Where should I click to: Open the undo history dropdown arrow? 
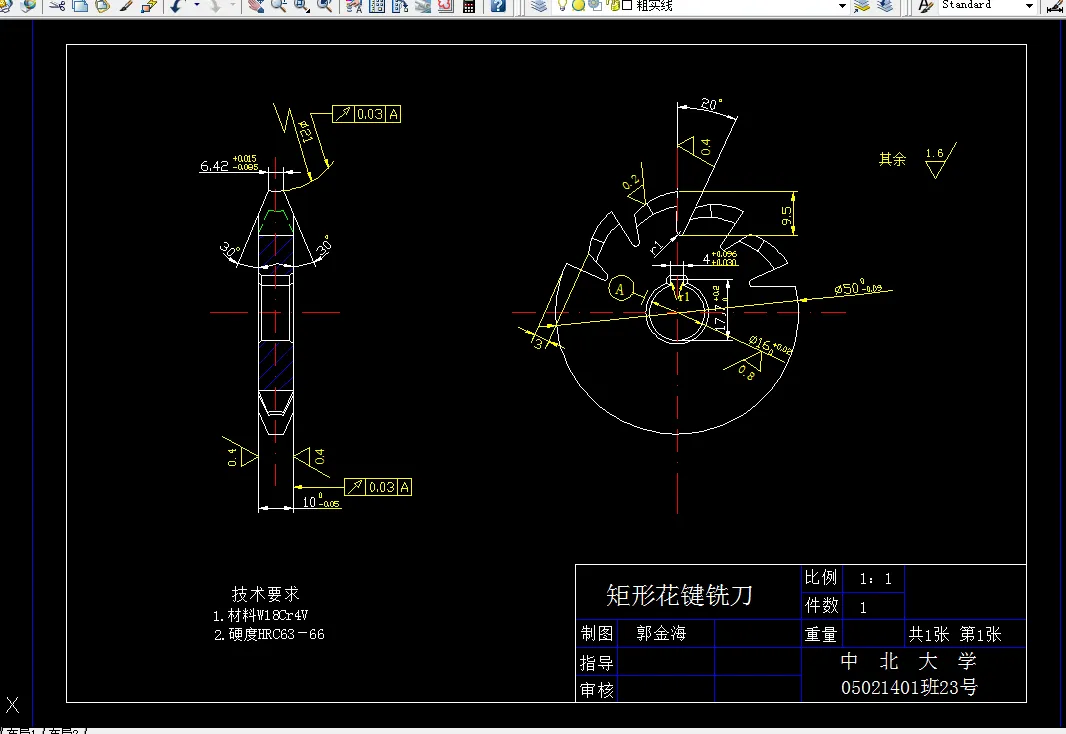[196, 5]
